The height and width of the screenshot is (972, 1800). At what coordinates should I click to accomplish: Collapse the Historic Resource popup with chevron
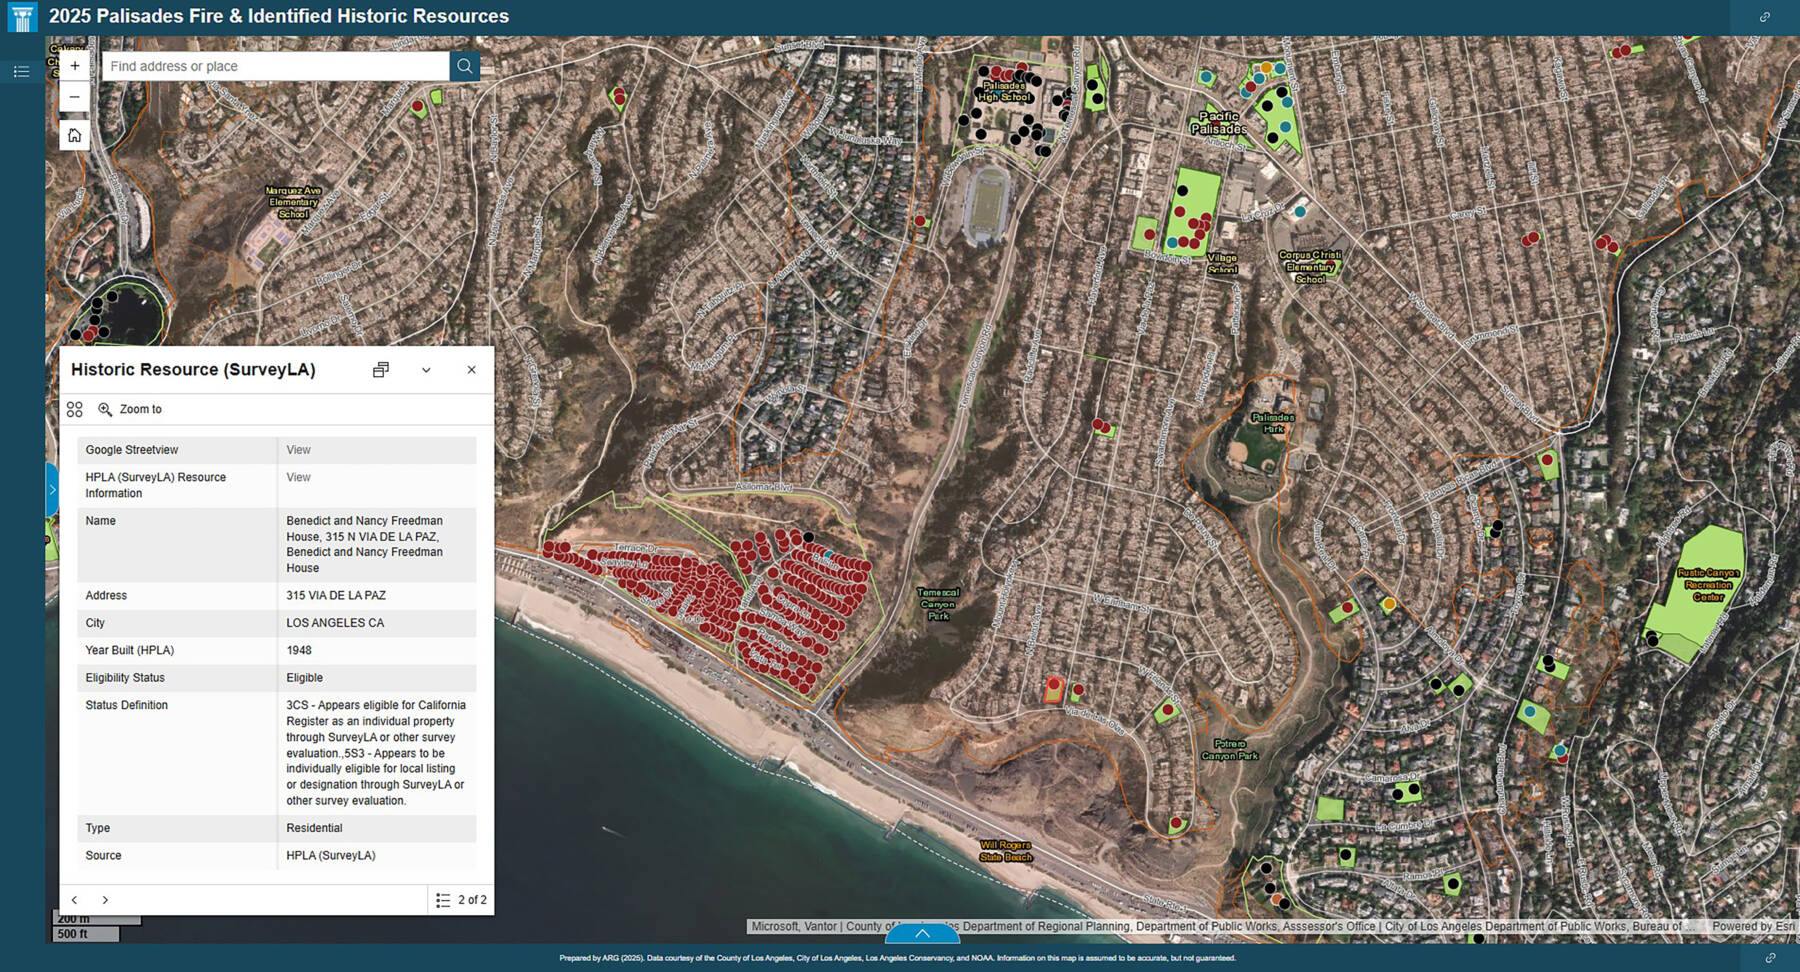click(426, 370)
